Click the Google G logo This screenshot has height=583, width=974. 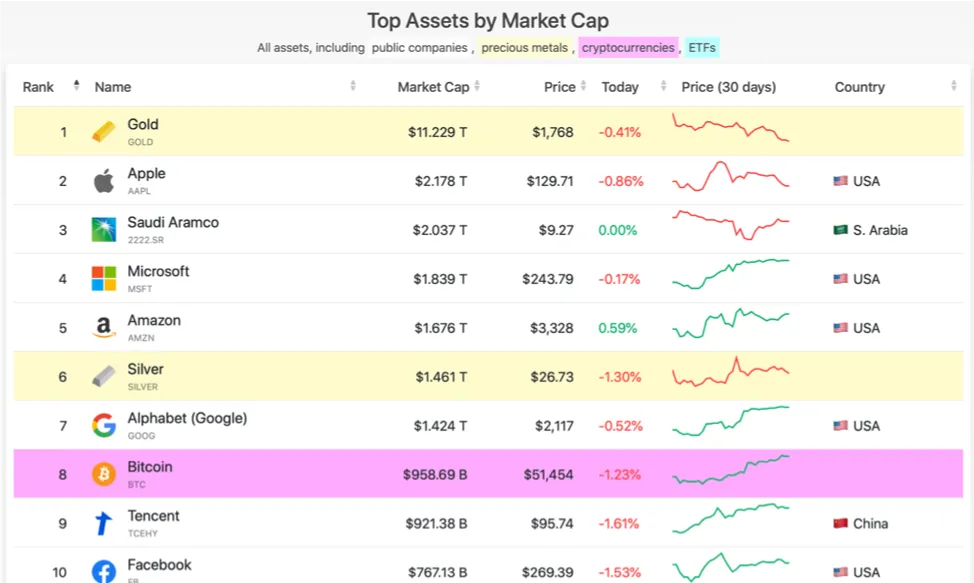pyautogui.click(x=104, y=425)
